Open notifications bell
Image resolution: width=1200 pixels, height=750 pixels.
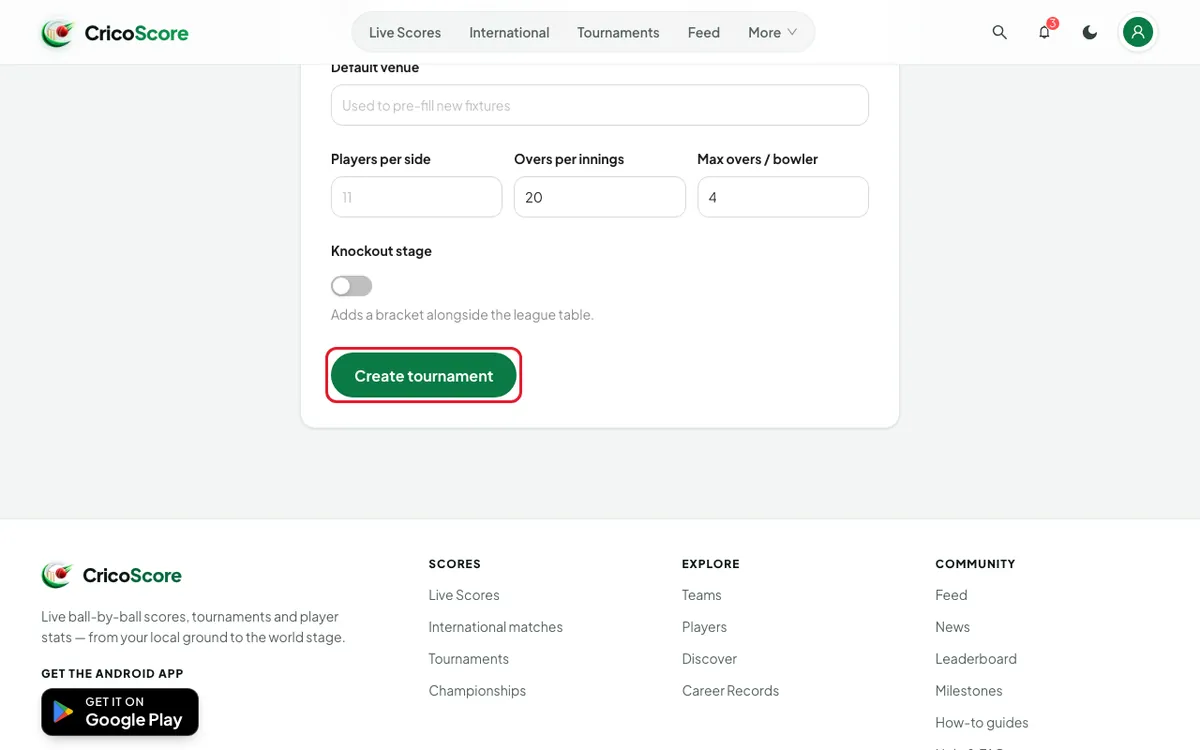[1044, 32]
